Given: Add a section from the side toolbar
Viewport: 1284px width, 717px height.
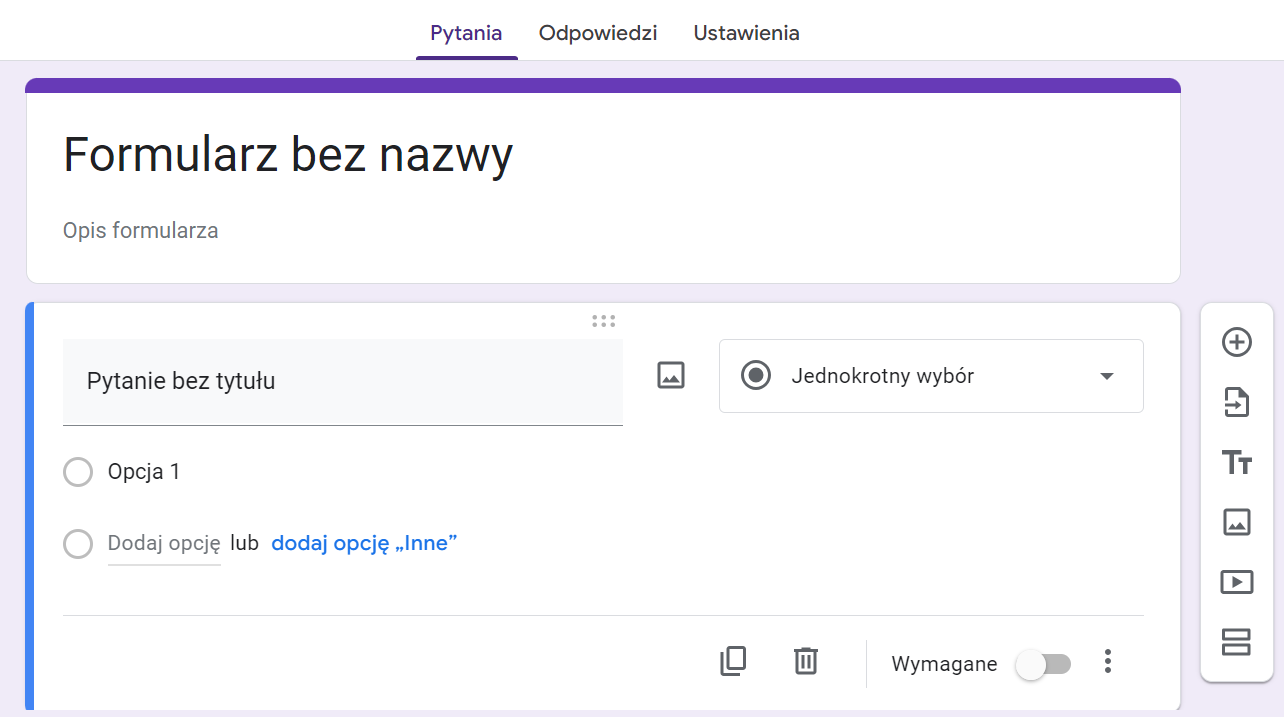Looking at the screenshot, I should click(x=1237, y=641).
